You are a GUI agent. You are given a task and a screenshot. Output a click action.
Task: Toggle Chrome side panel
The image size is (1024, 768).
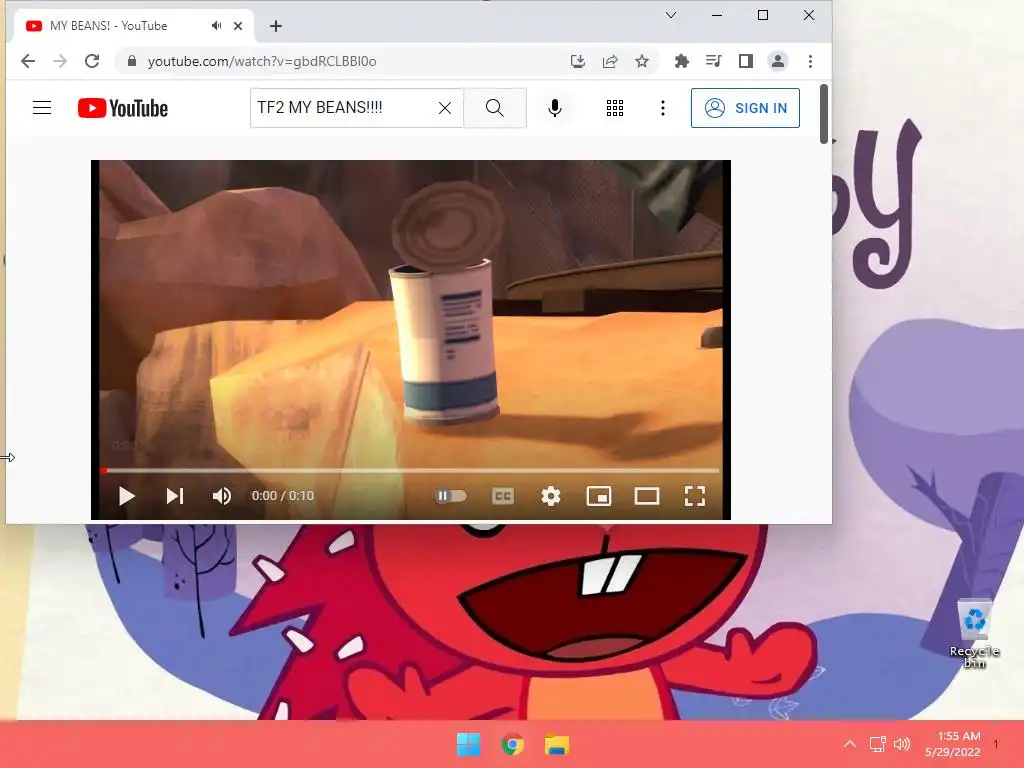pos(745,61)
